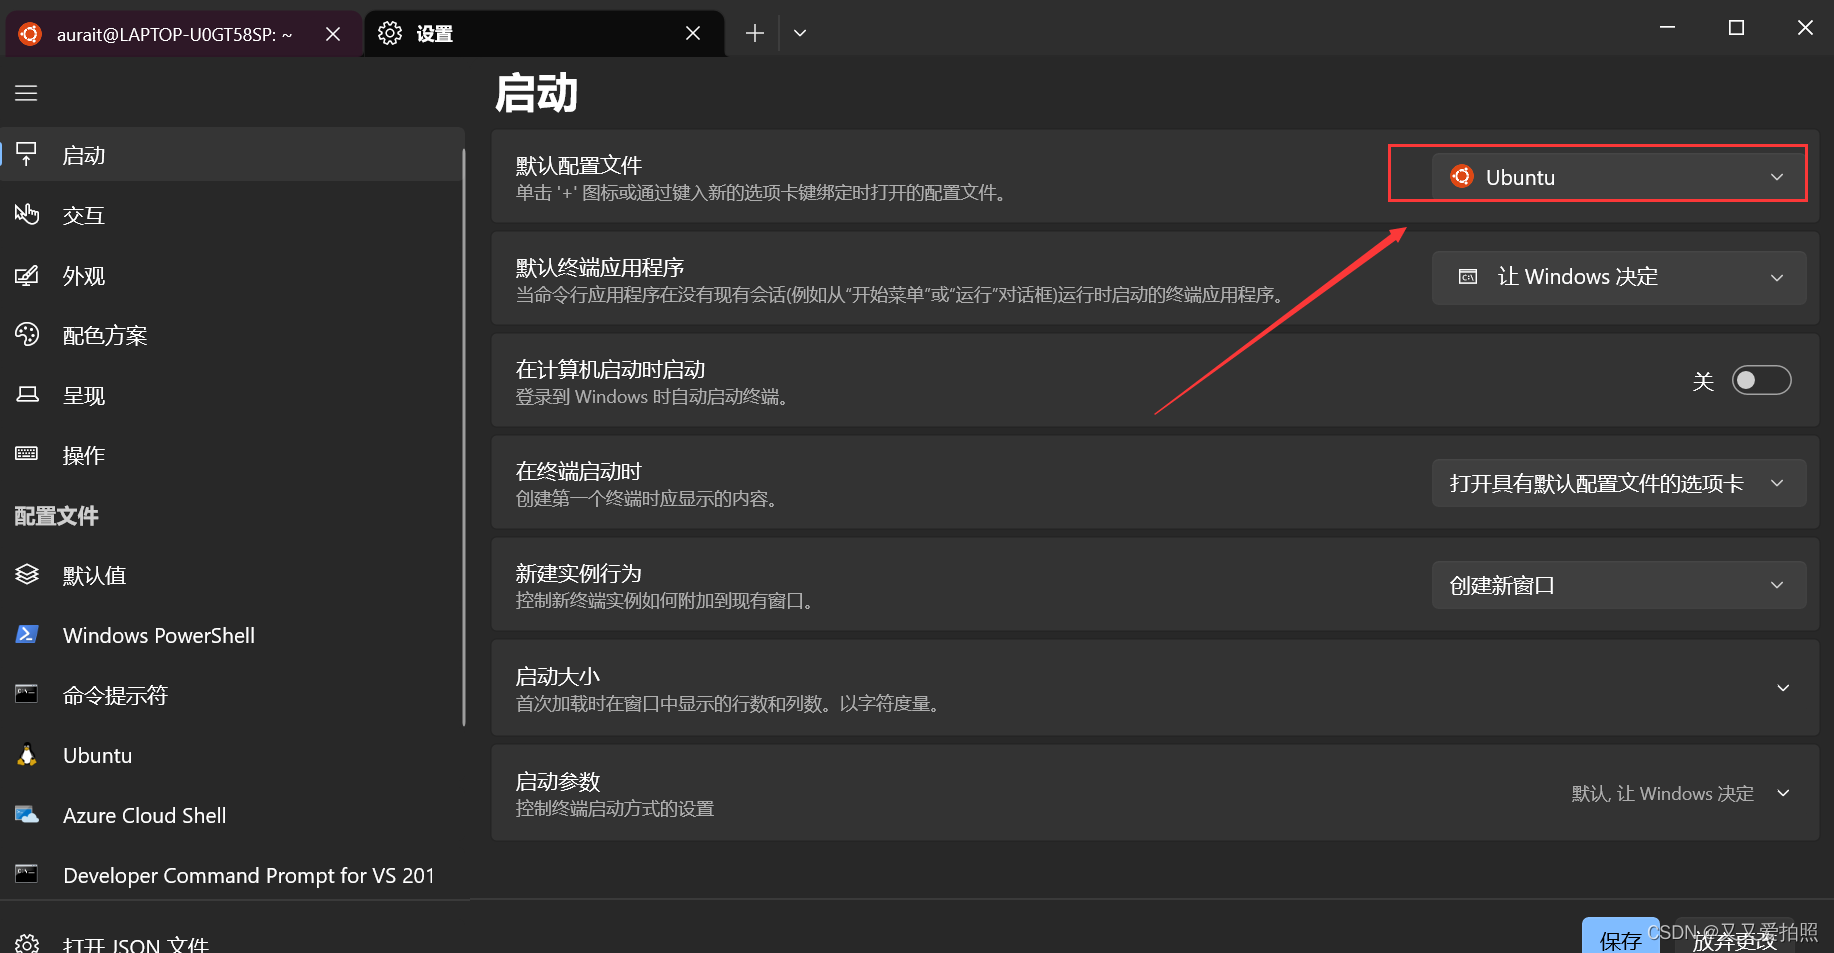The width and height of the screenshot is (1834, 953).
Task: Open the new tab profile dropdown arrow
Action: click(x=800, y=34)
